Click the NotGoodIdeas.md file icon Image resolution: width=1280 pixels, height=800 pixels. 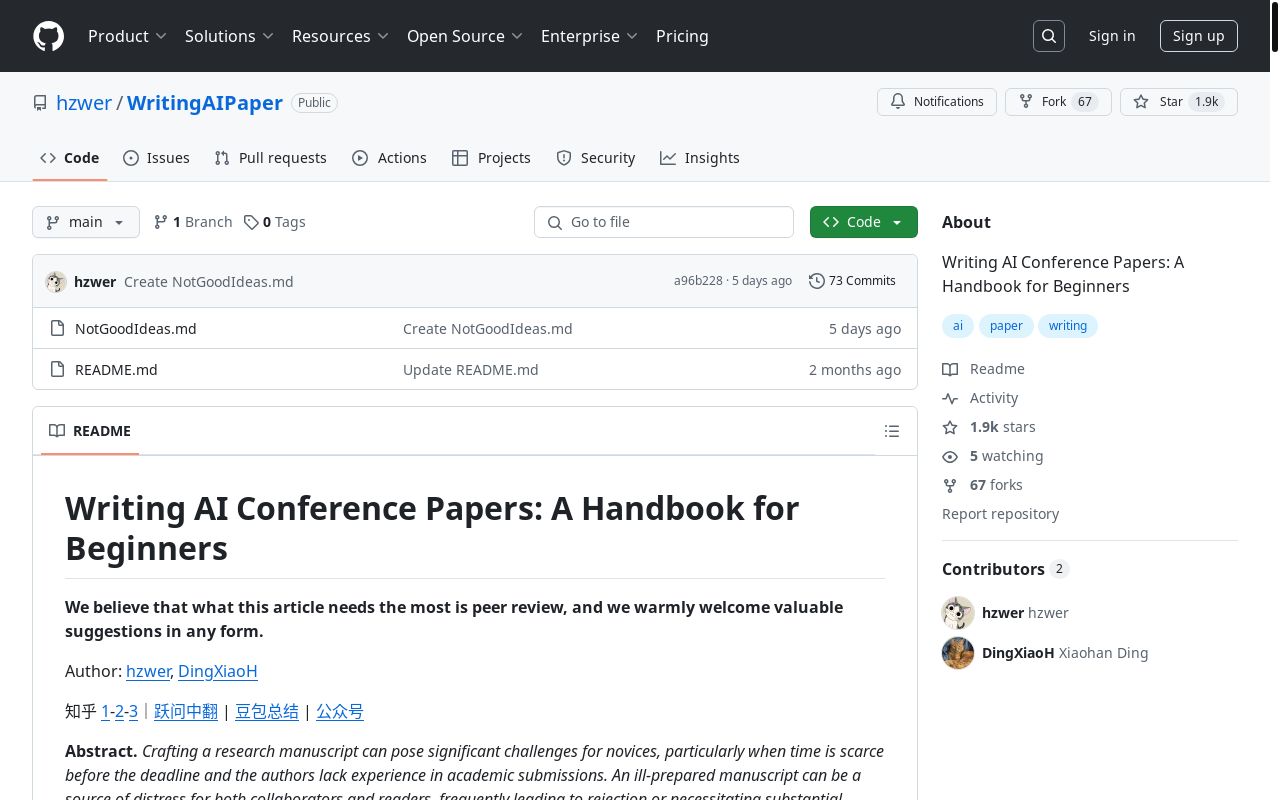click(x=56, y=329)
